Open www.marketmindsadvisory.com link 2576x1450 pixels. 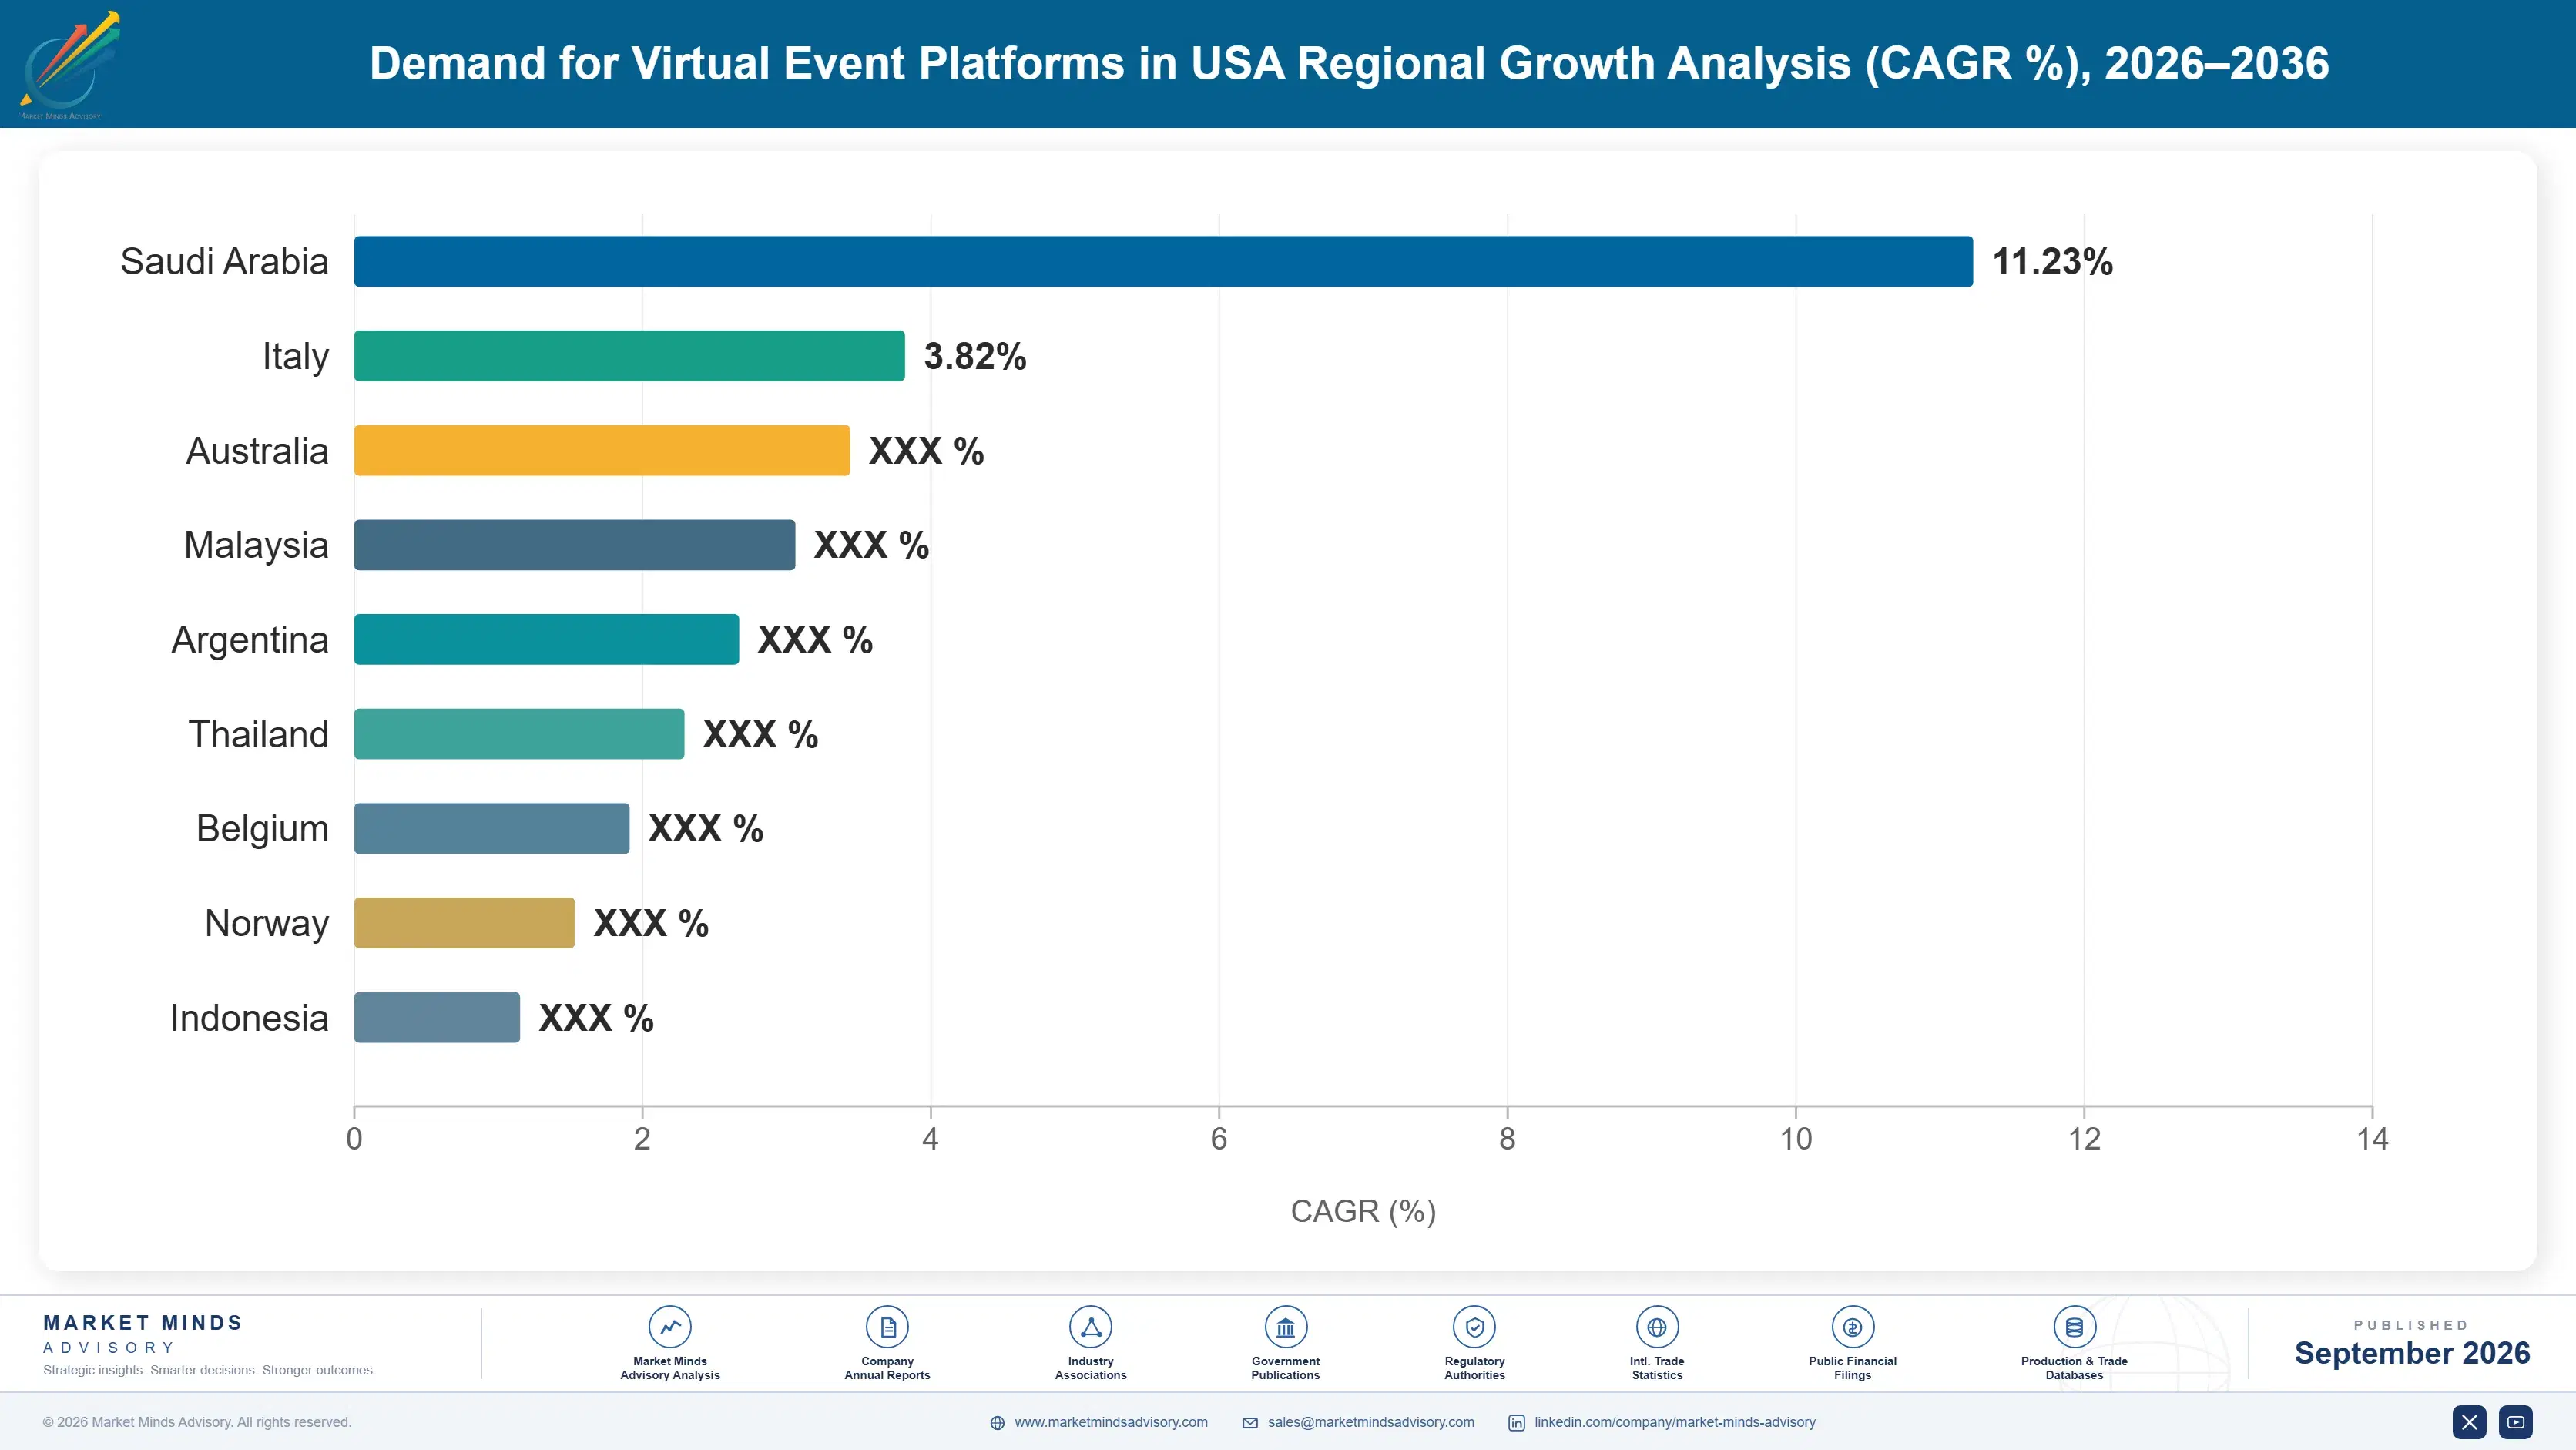coord(1111,1422)
